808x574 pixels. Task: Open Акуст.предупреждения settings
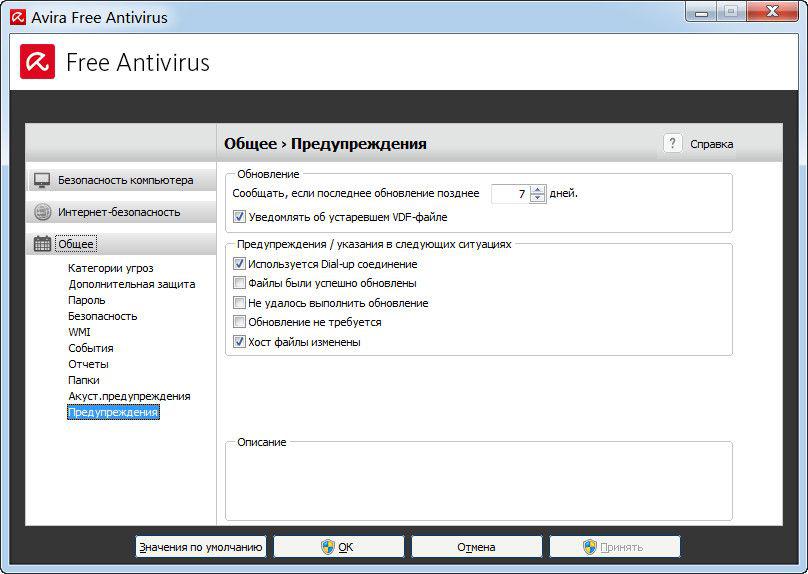tap(129, 396)
